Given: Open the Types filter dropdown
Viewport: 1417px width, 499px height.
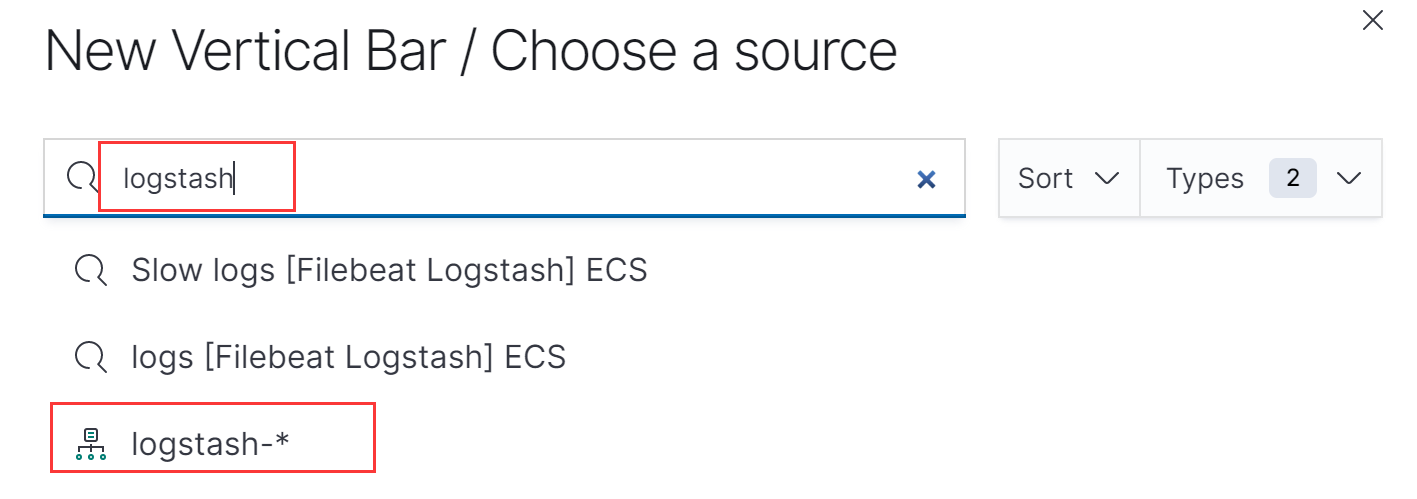Looking at the screenshot, I should [x=1261, y=178].
